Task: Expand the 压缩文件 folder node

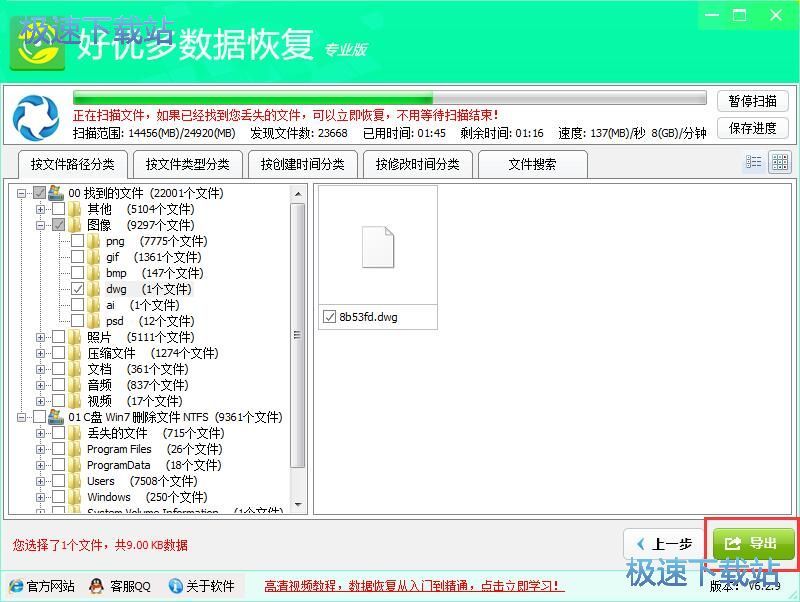Action: 40,353
